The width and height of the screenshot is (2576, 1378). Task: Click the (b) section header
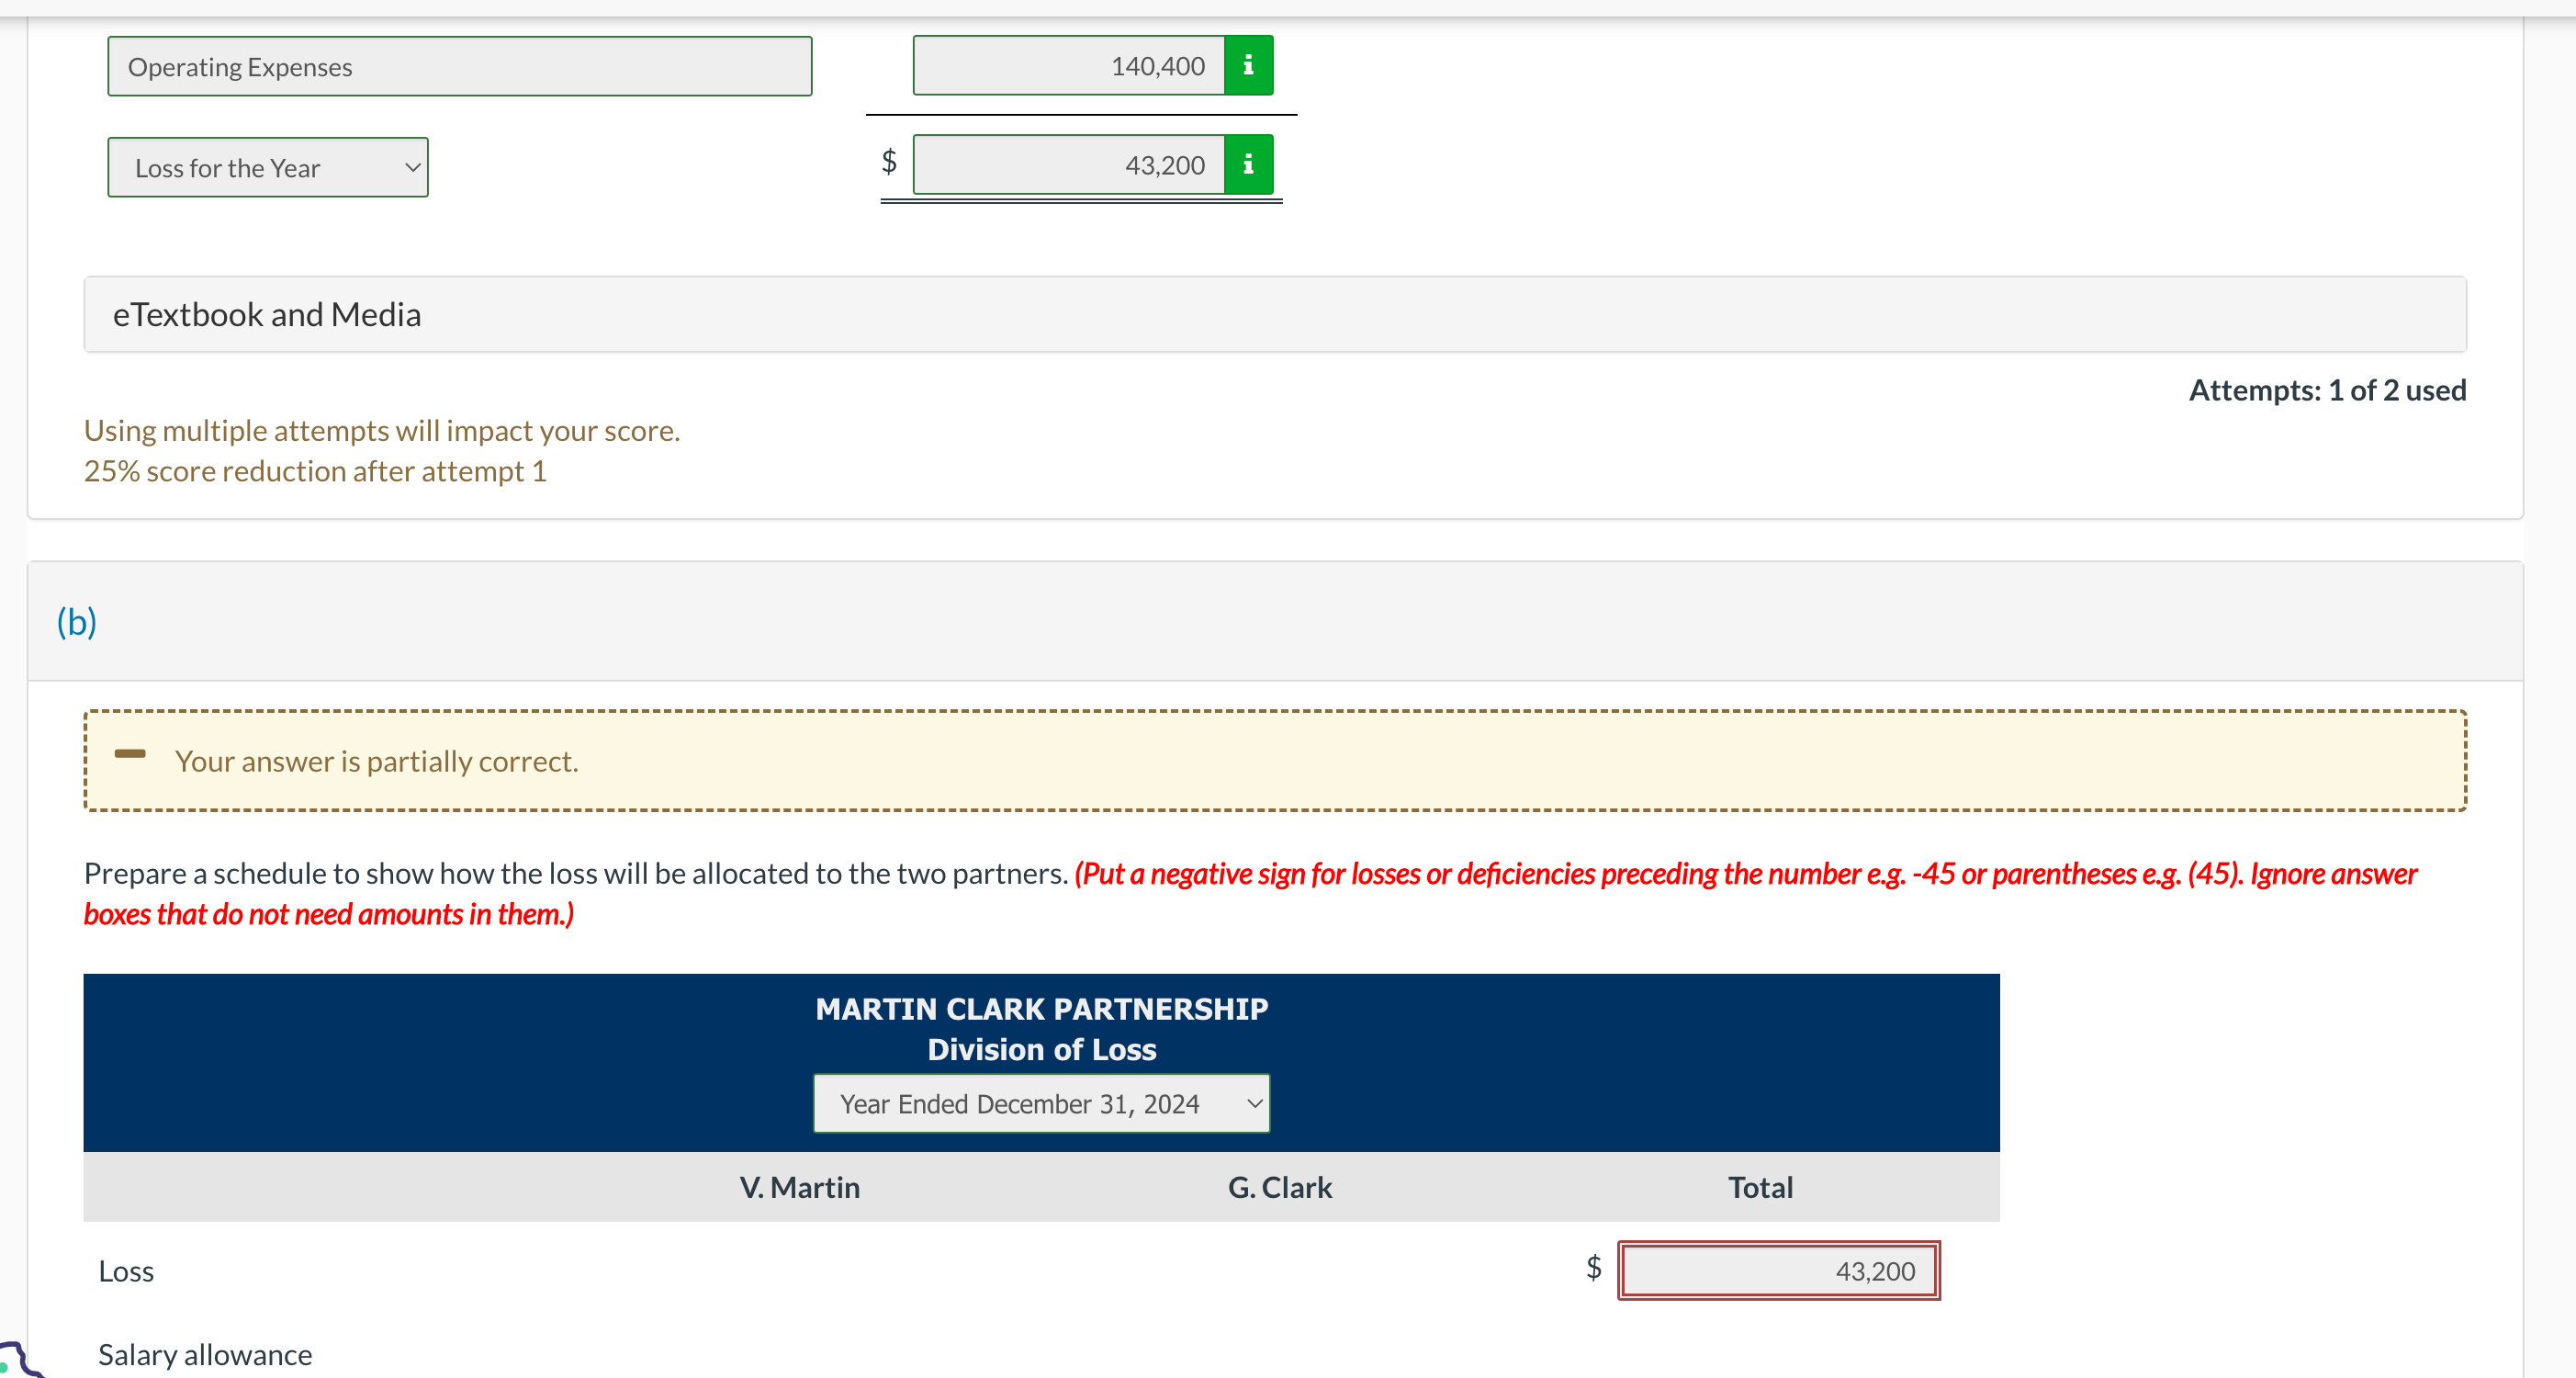77,622
